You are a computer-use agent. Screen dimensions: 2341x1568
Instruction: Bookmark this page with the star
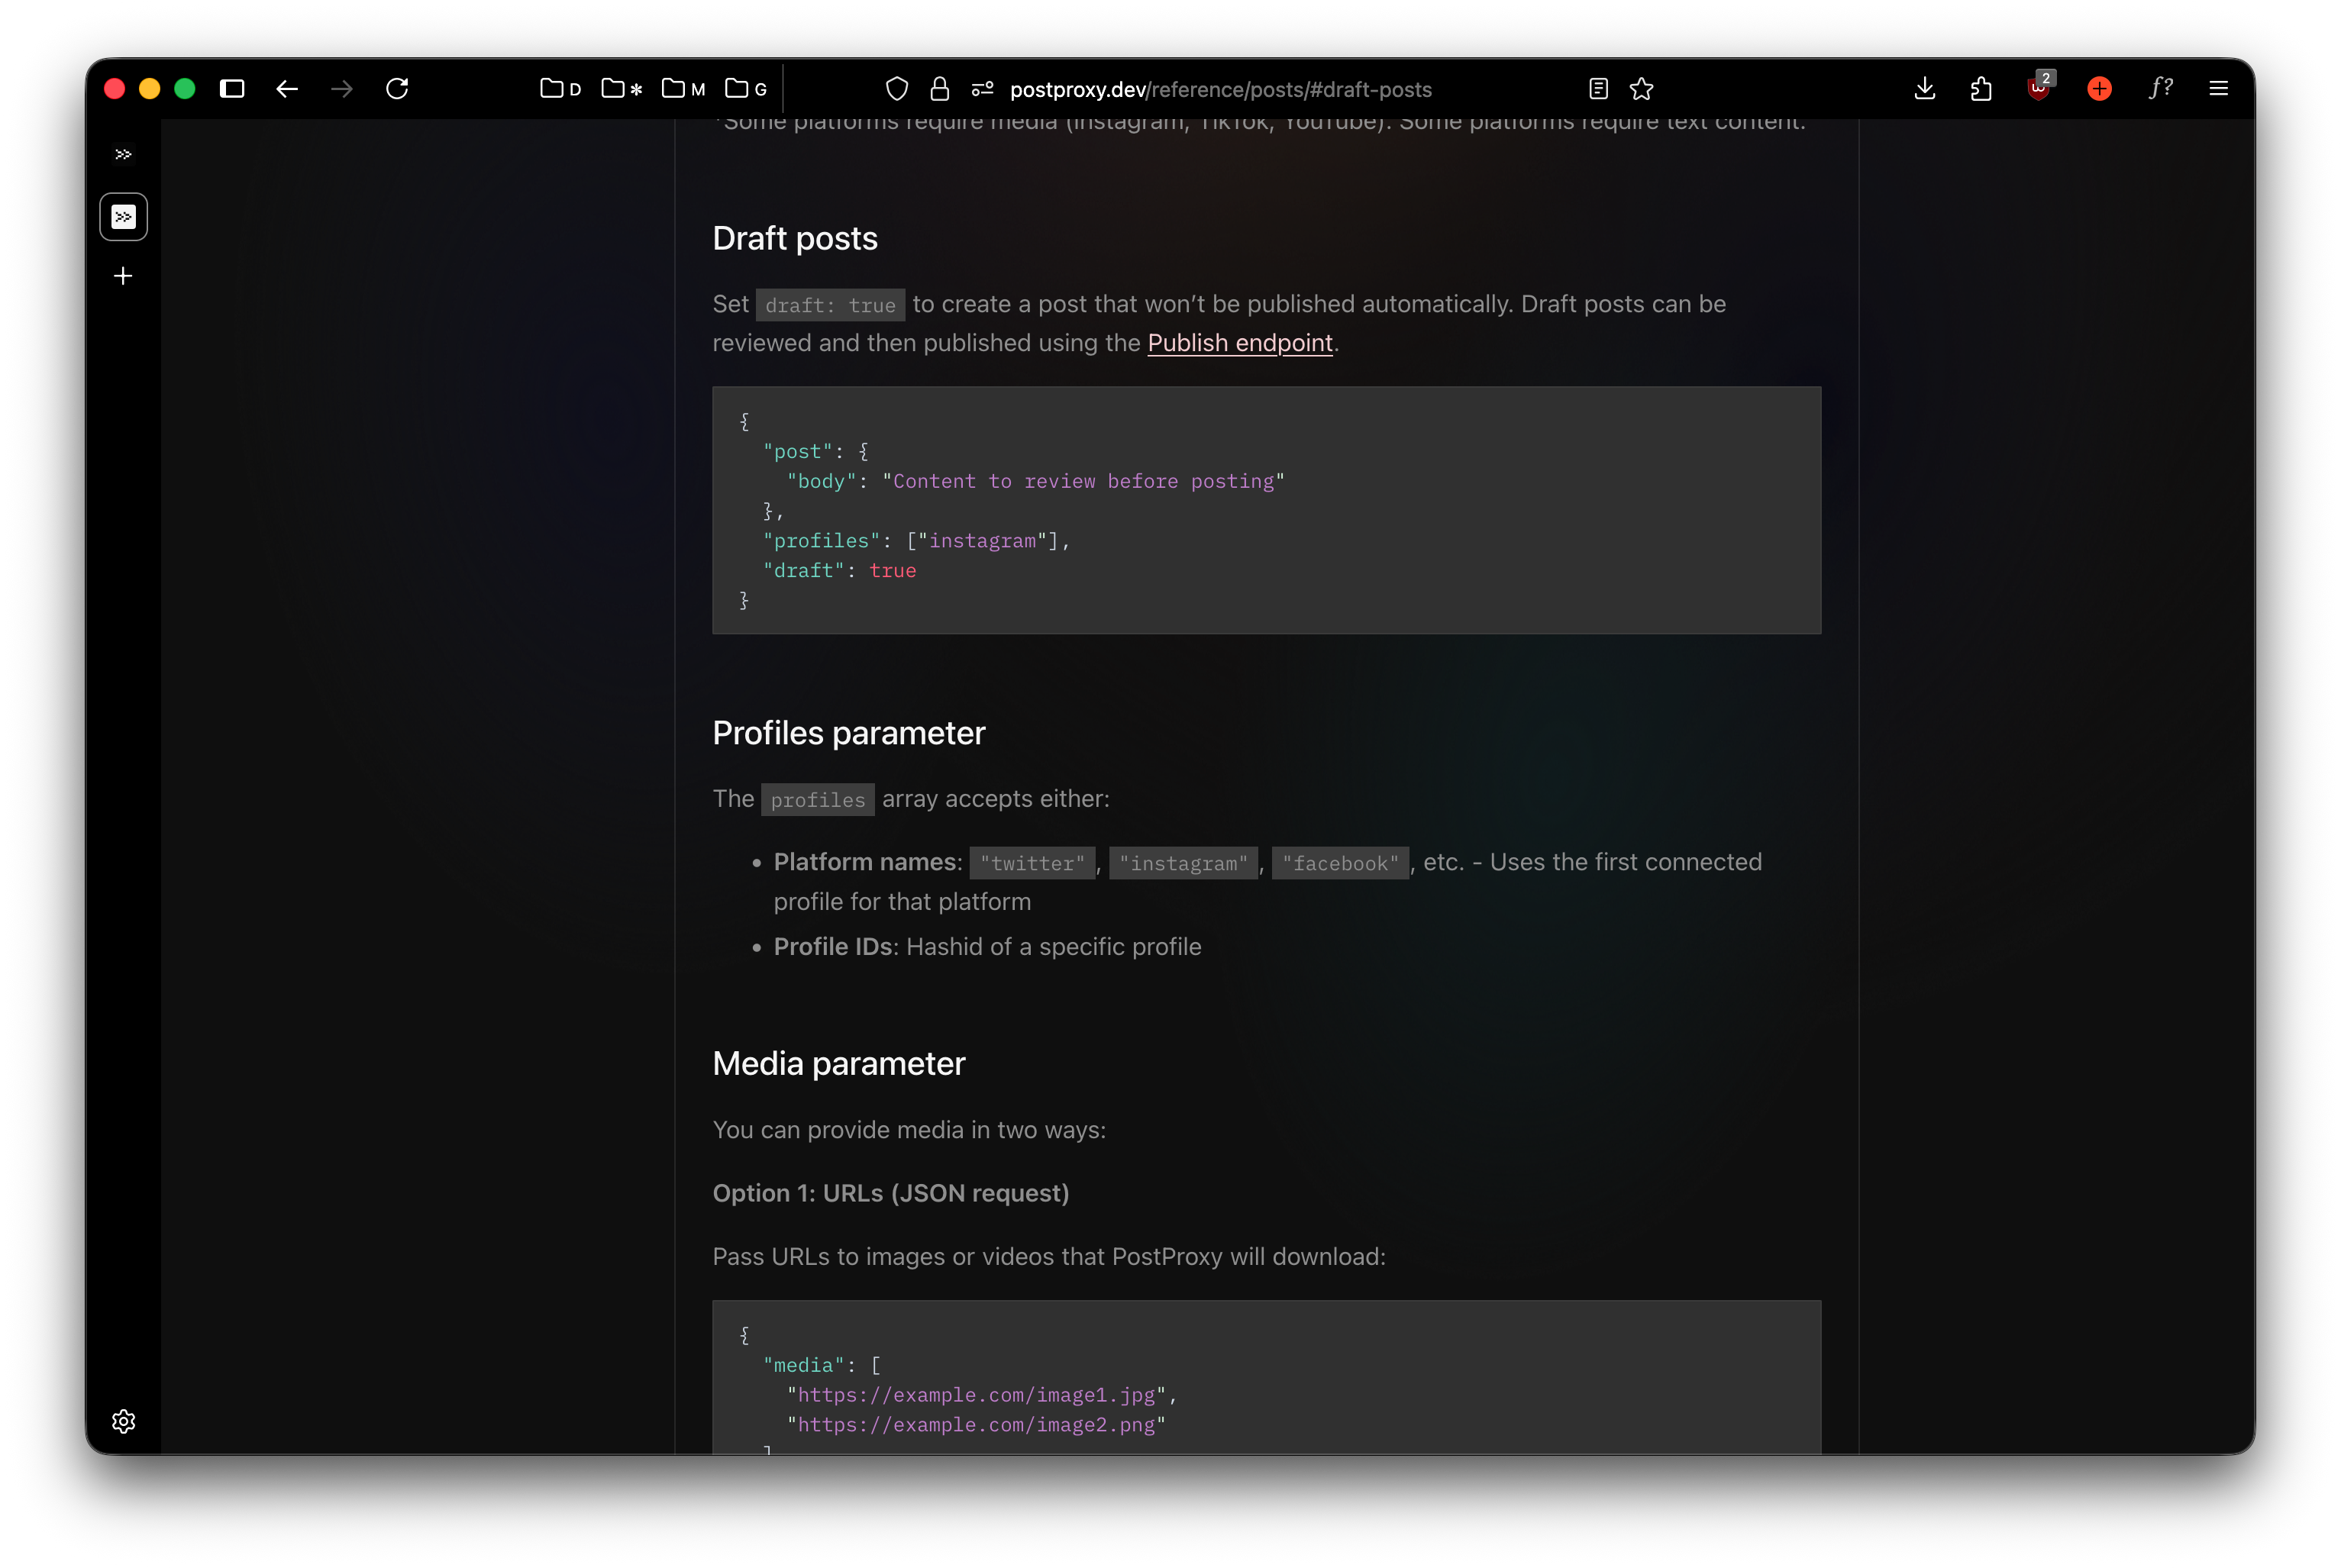click(1641, 89)
